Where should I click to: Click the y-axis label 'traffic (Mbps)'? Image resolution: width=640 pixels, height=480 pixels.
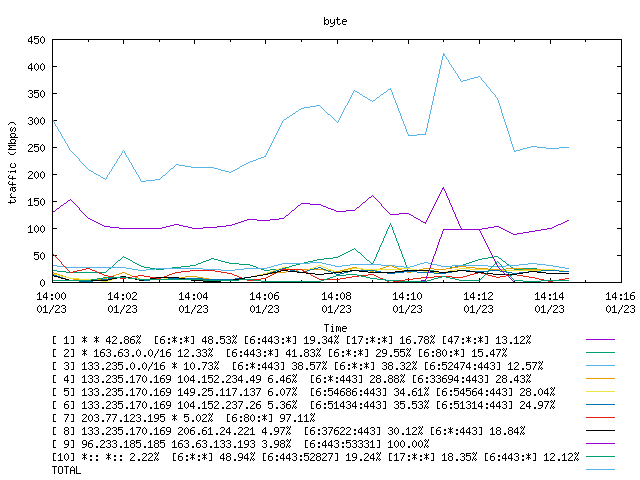point(12,162)
